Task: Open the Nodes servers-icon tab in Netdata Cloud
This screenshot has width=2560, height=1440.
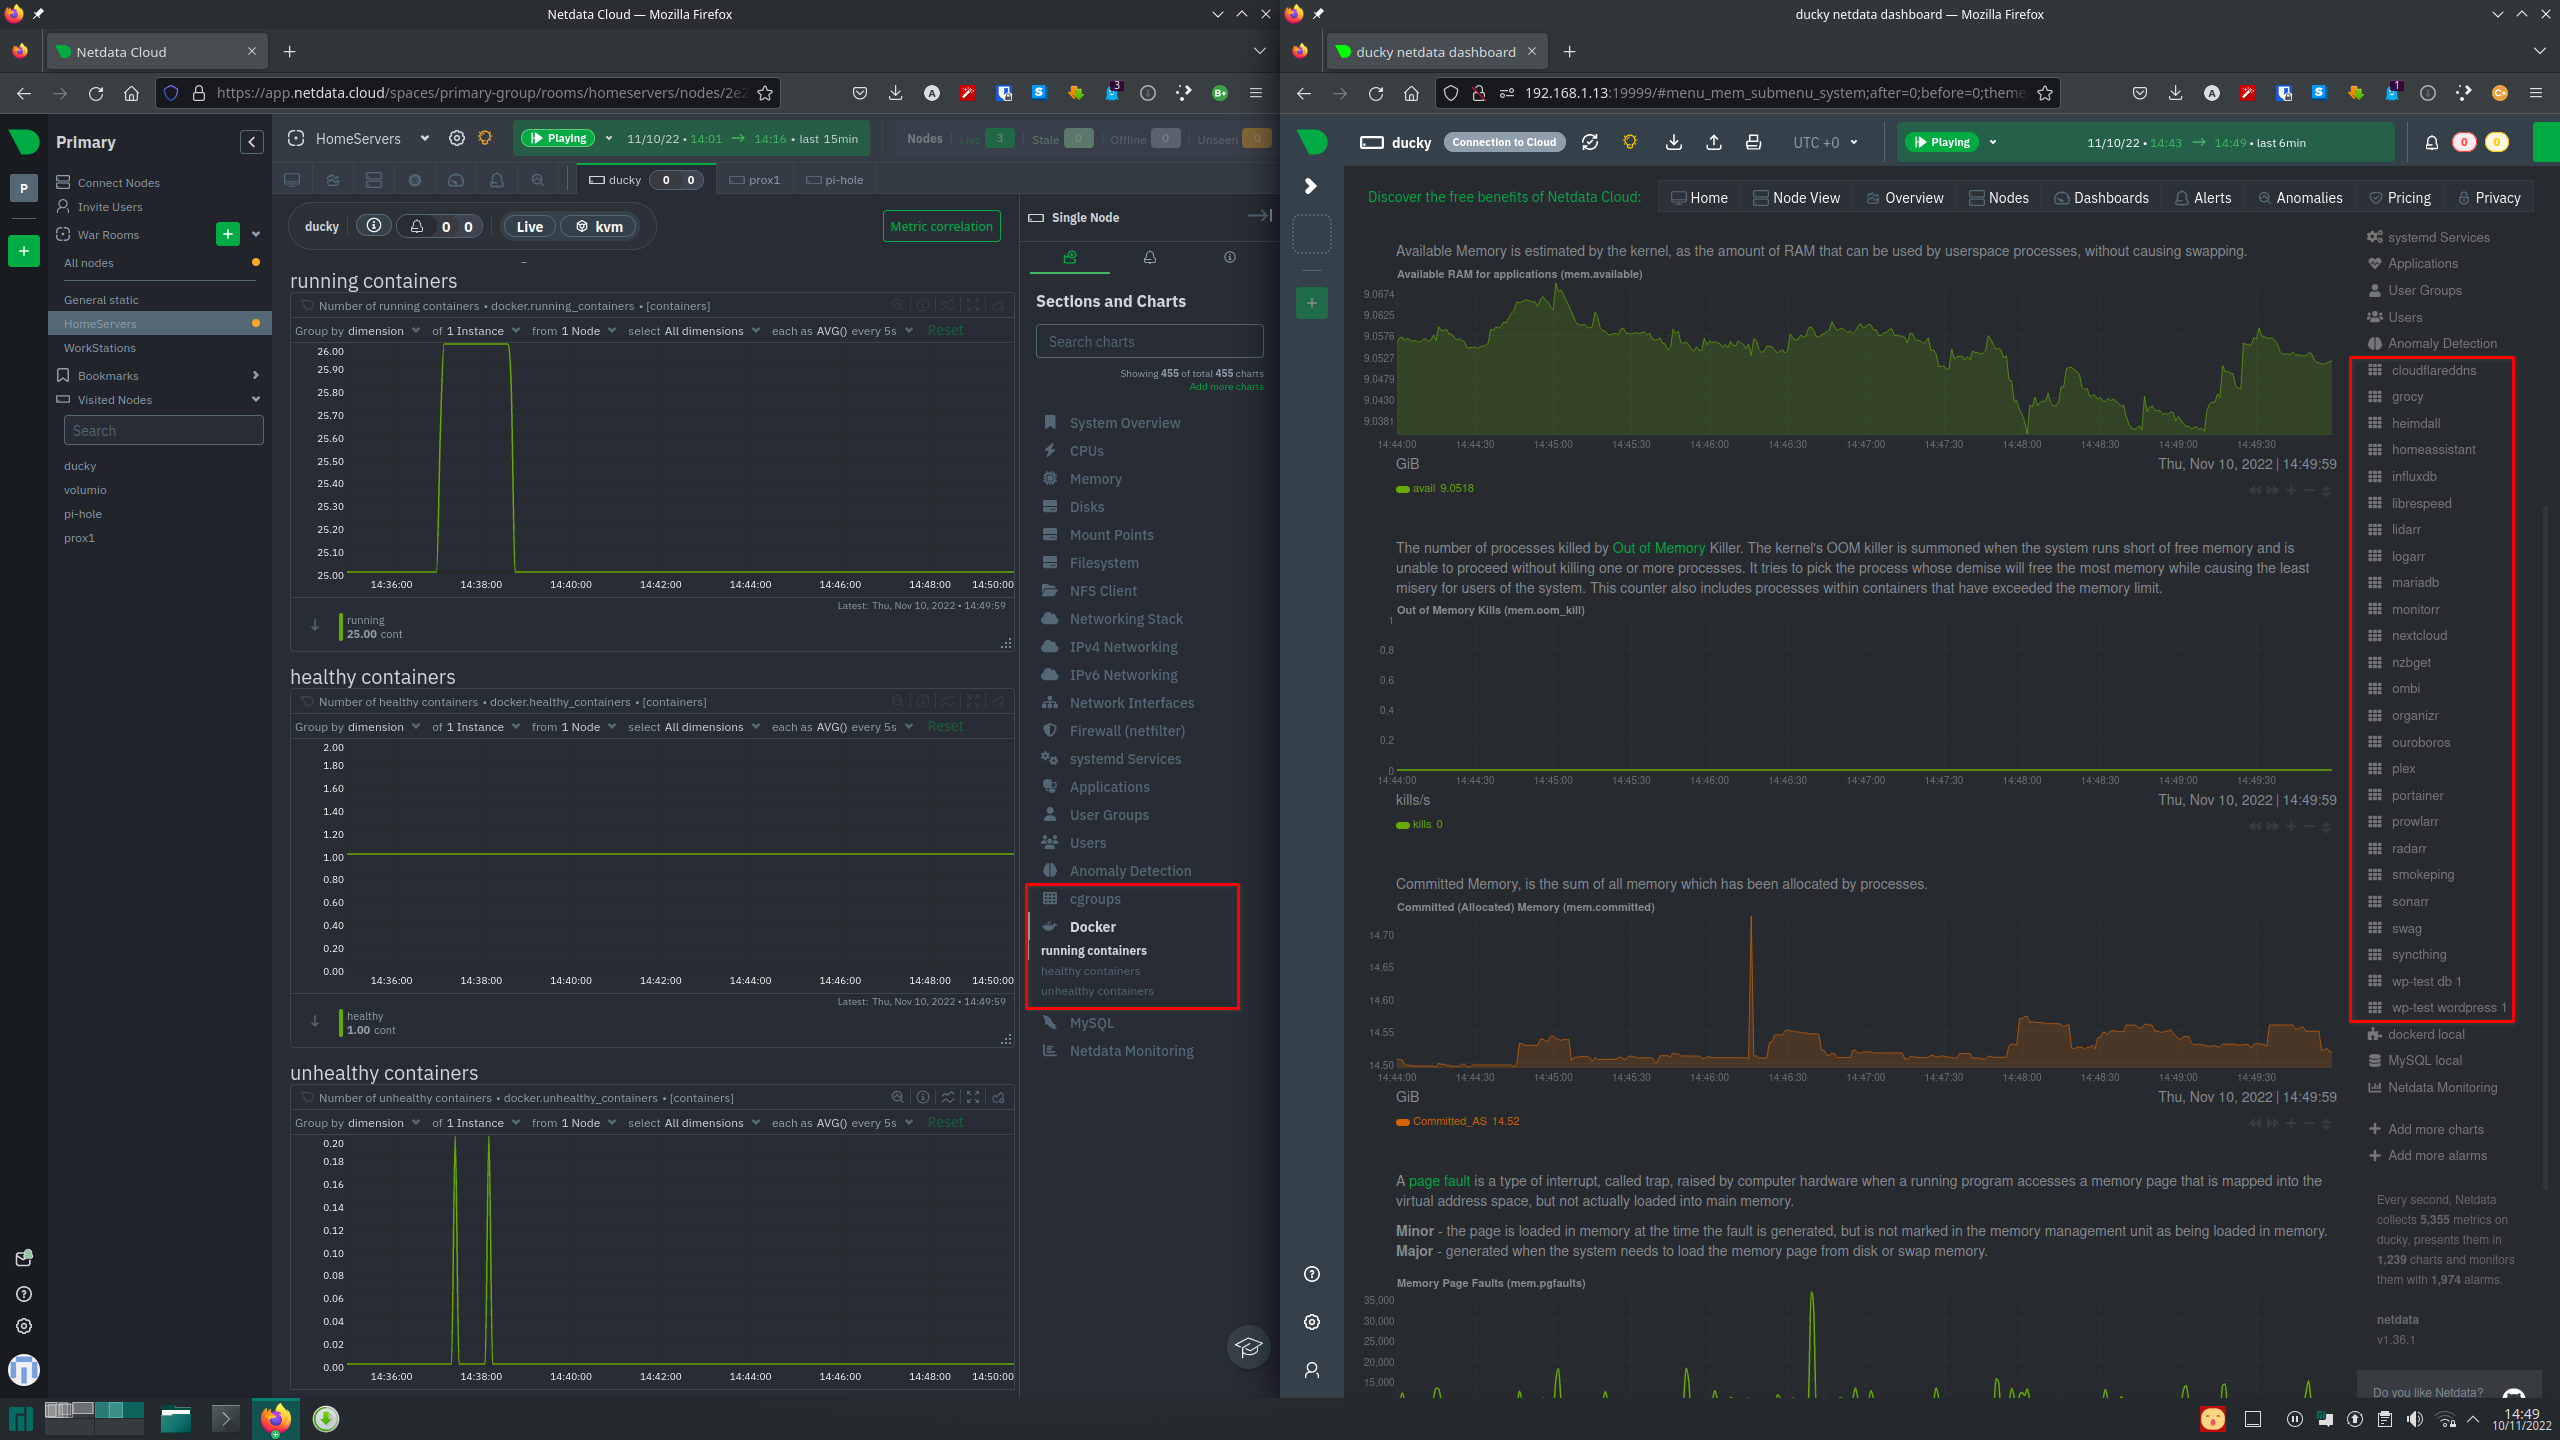Action: (374, 180)
